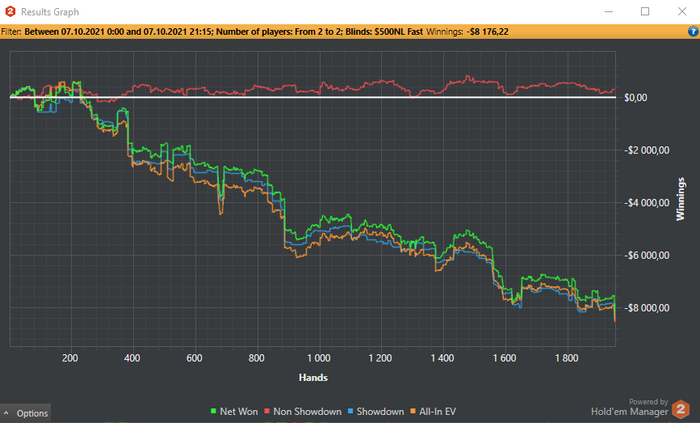The height and width of the screenshot is (423, 700).
Task: Click the 800 hands axis tick label
Action: coord(256,358)
